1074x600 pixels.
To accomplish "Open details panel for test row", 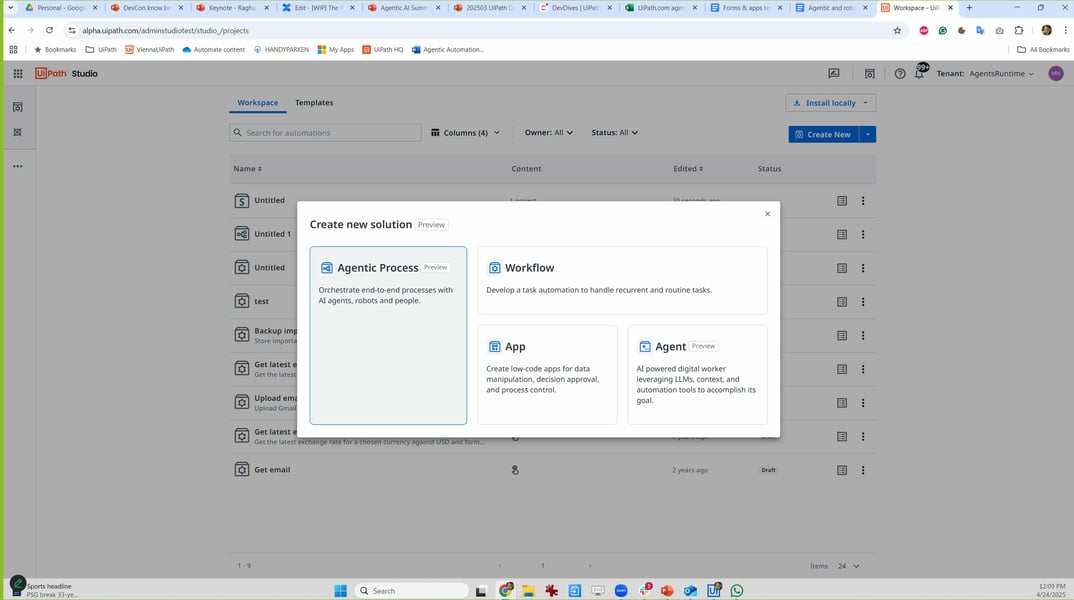I will pos(842,301).
